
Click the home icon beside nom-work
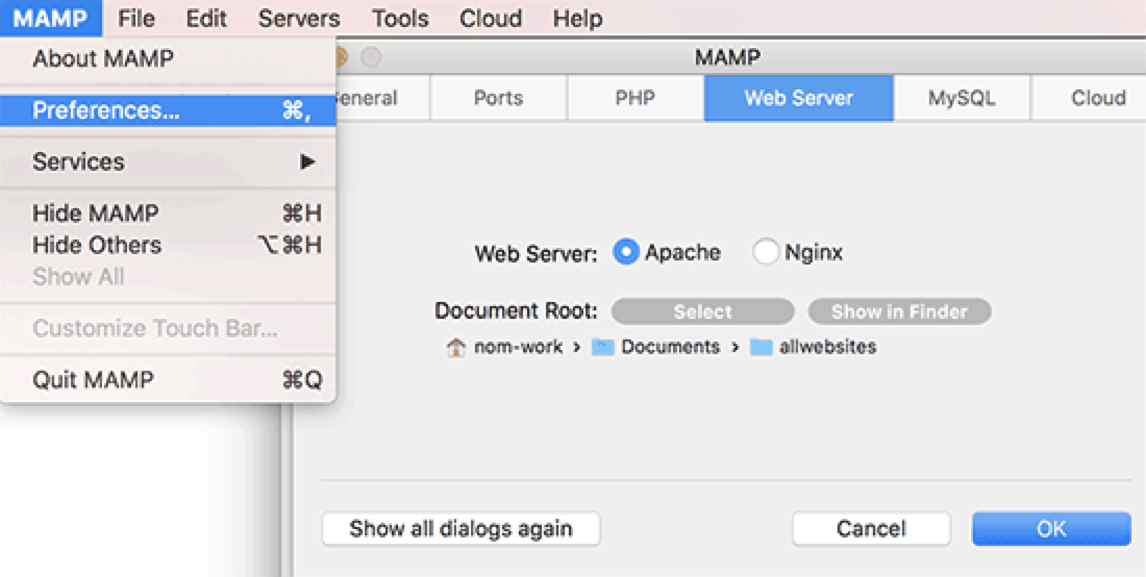tap(456, 347)
